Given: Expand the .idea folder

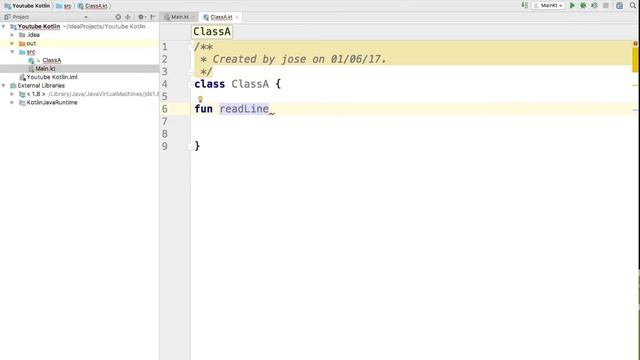Looking at the screenshot, I should (12, 35).
